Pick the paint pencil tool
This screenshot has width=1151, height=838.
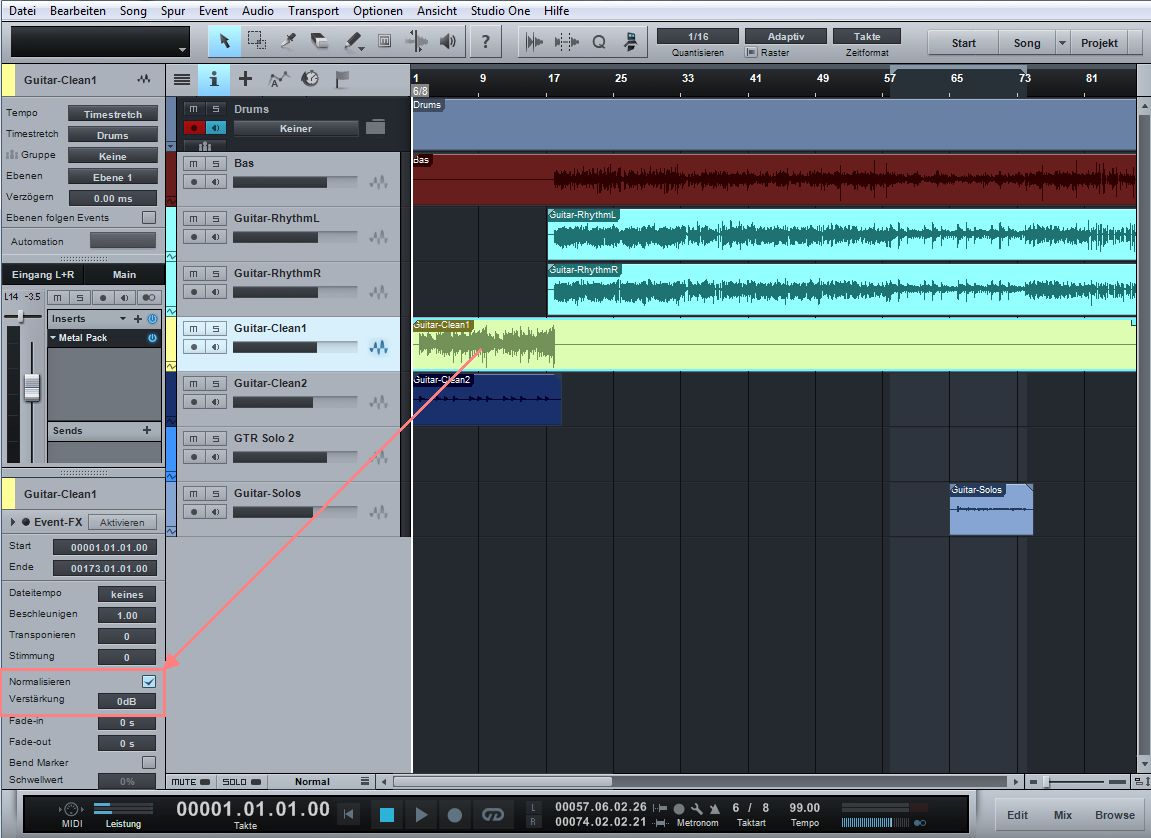(353, 41)
